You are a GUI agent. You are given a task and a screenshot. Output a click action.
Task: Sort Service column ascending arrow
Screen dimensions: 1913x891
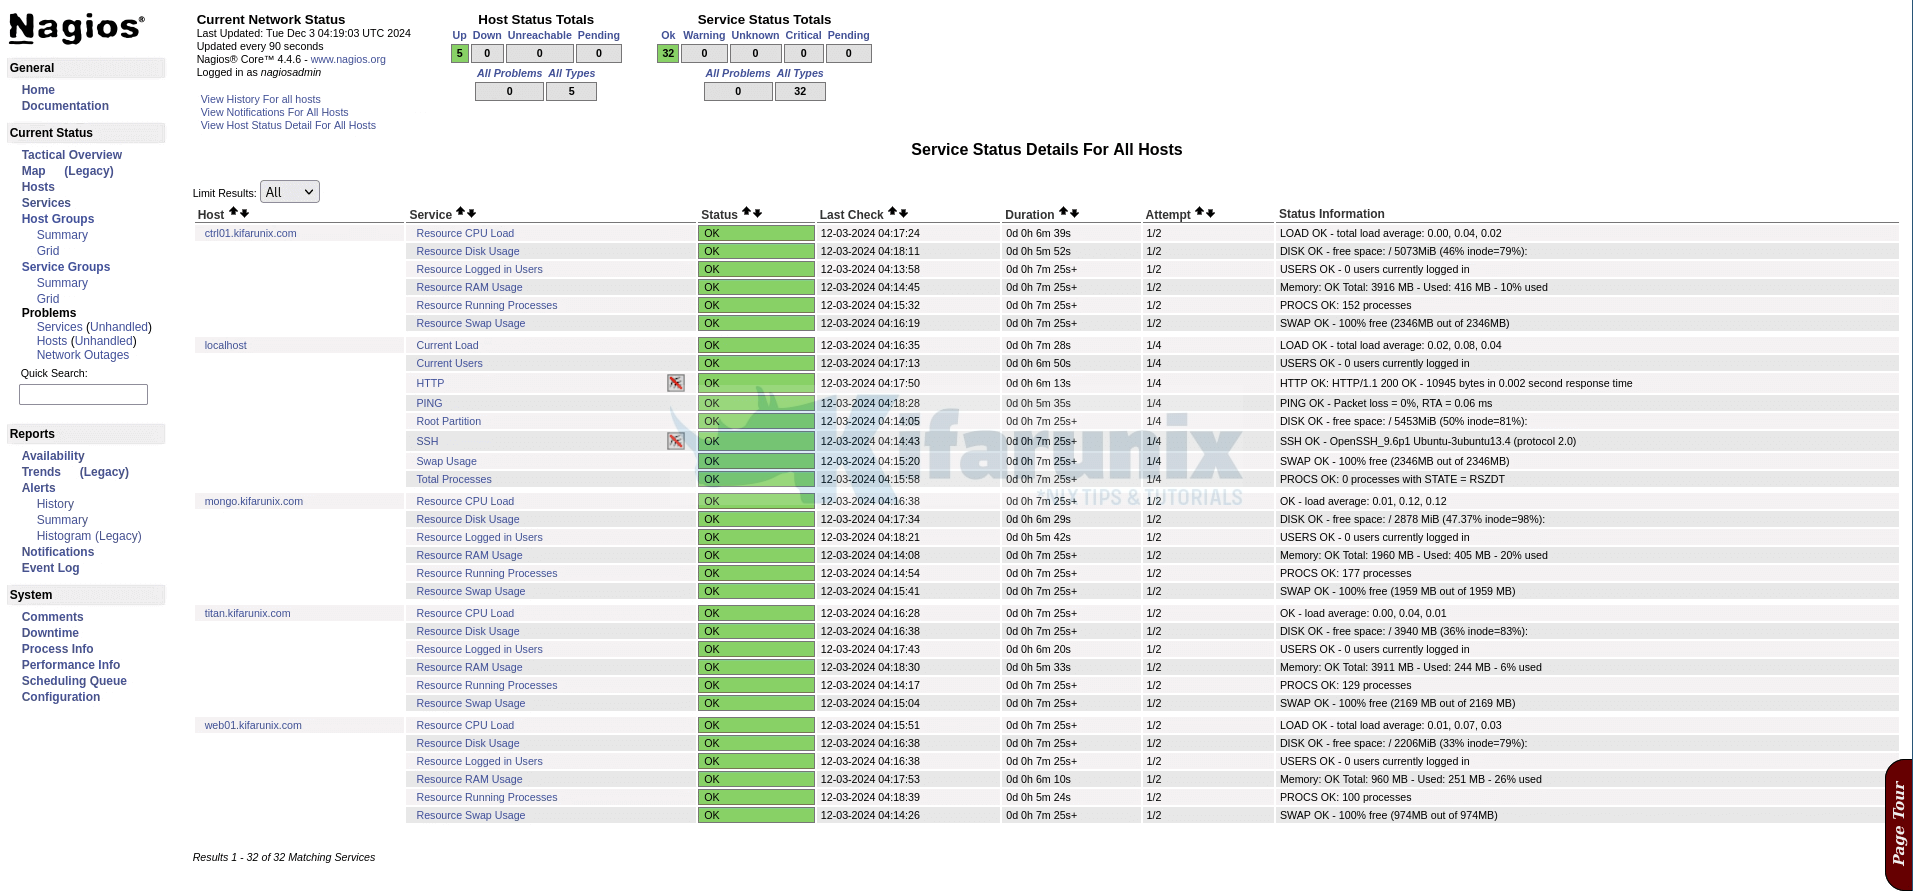pyautogui.click(x=461, y=212)
